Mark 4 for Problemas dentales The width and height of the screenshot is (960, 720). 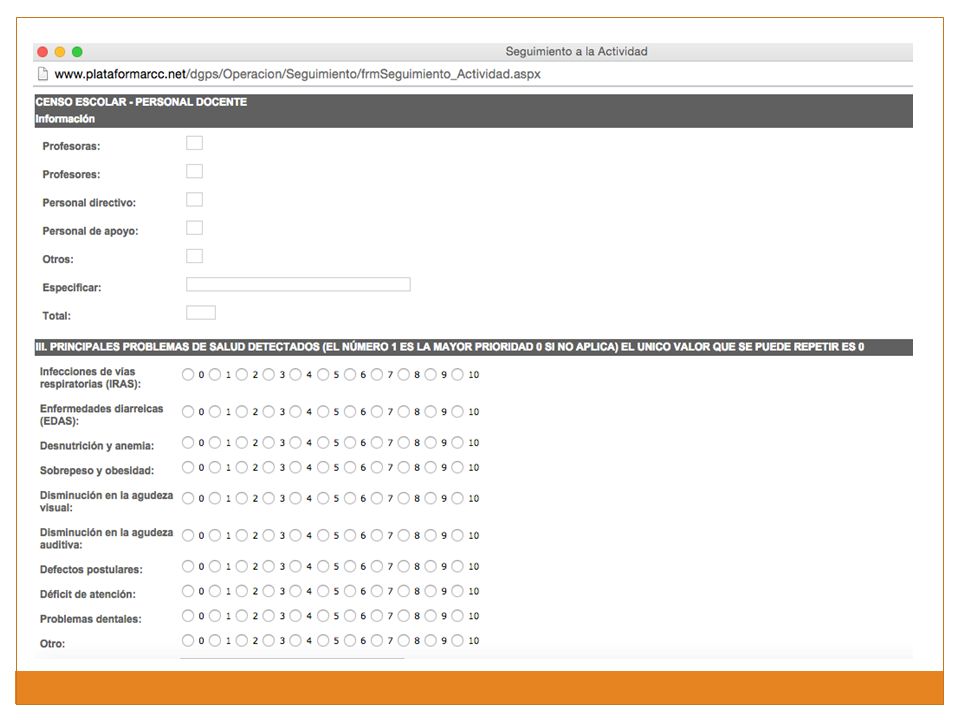click(296, 616)
